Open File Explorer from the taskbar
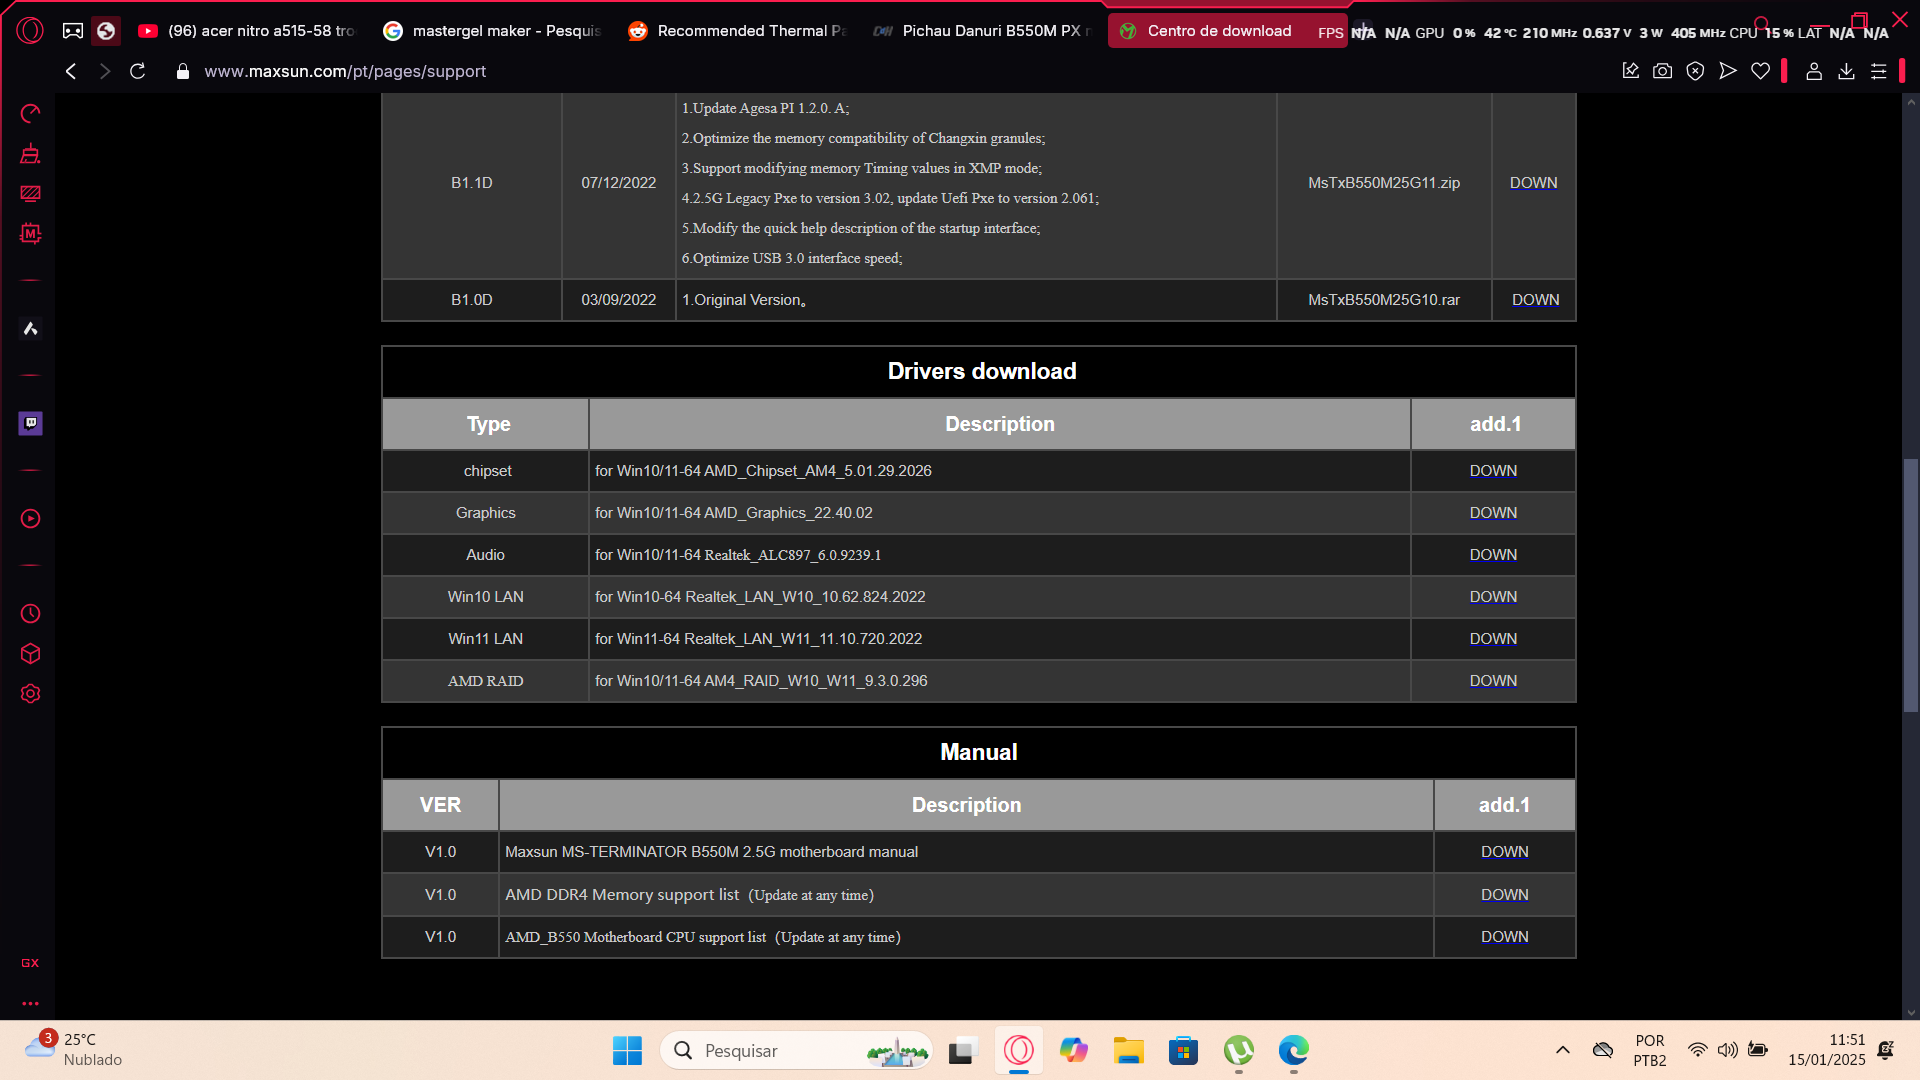Image resolution: width=1920 pixels, height=1080 pixels. (x=1128, y=1050)
